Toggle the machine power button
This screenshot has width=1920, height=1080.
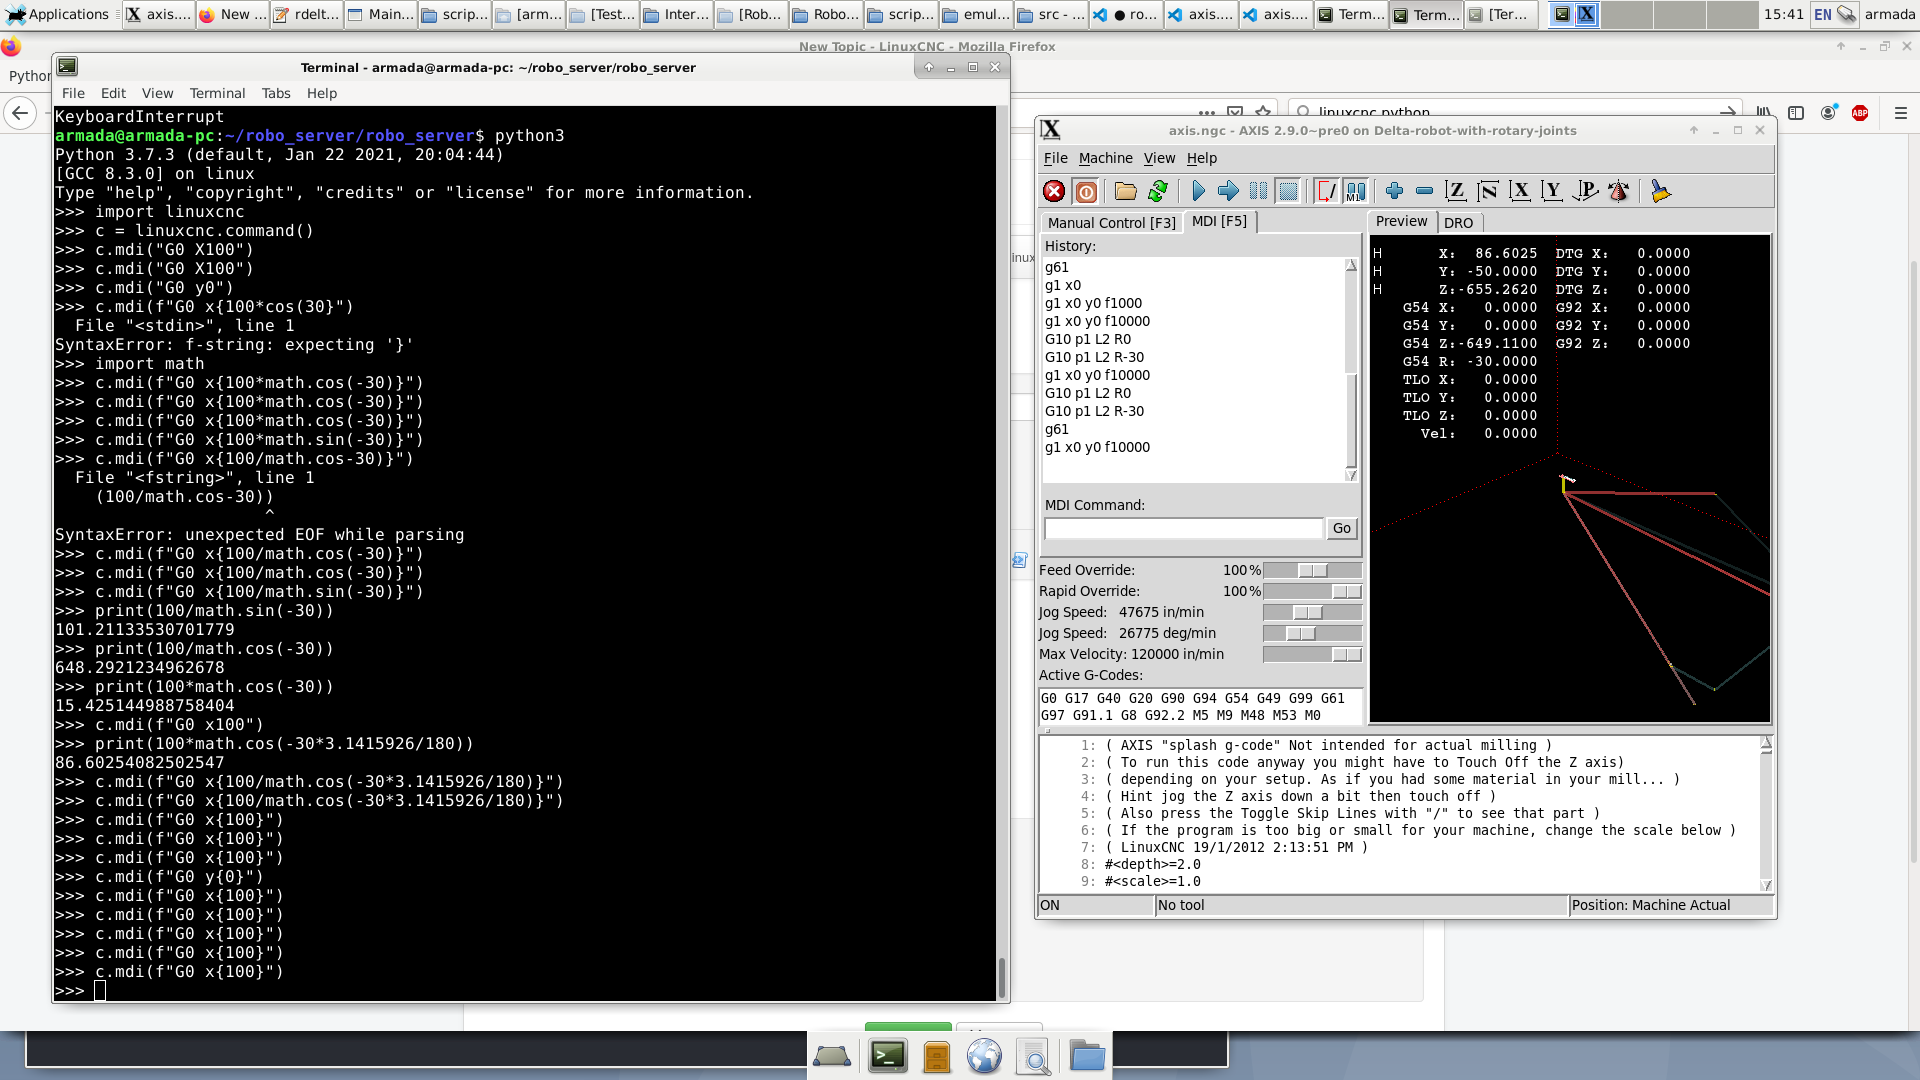pyautogui.click(x=1086, y=191)
